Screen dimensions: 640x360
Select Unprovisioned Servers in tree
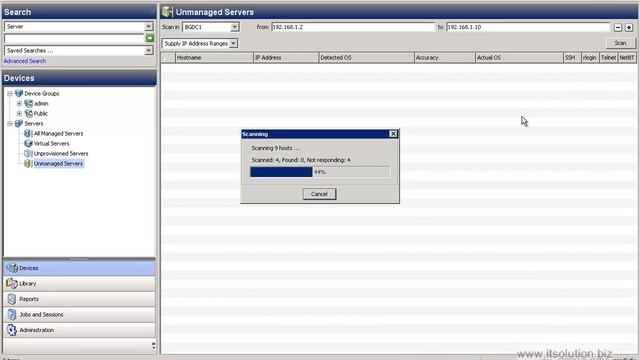61,153
